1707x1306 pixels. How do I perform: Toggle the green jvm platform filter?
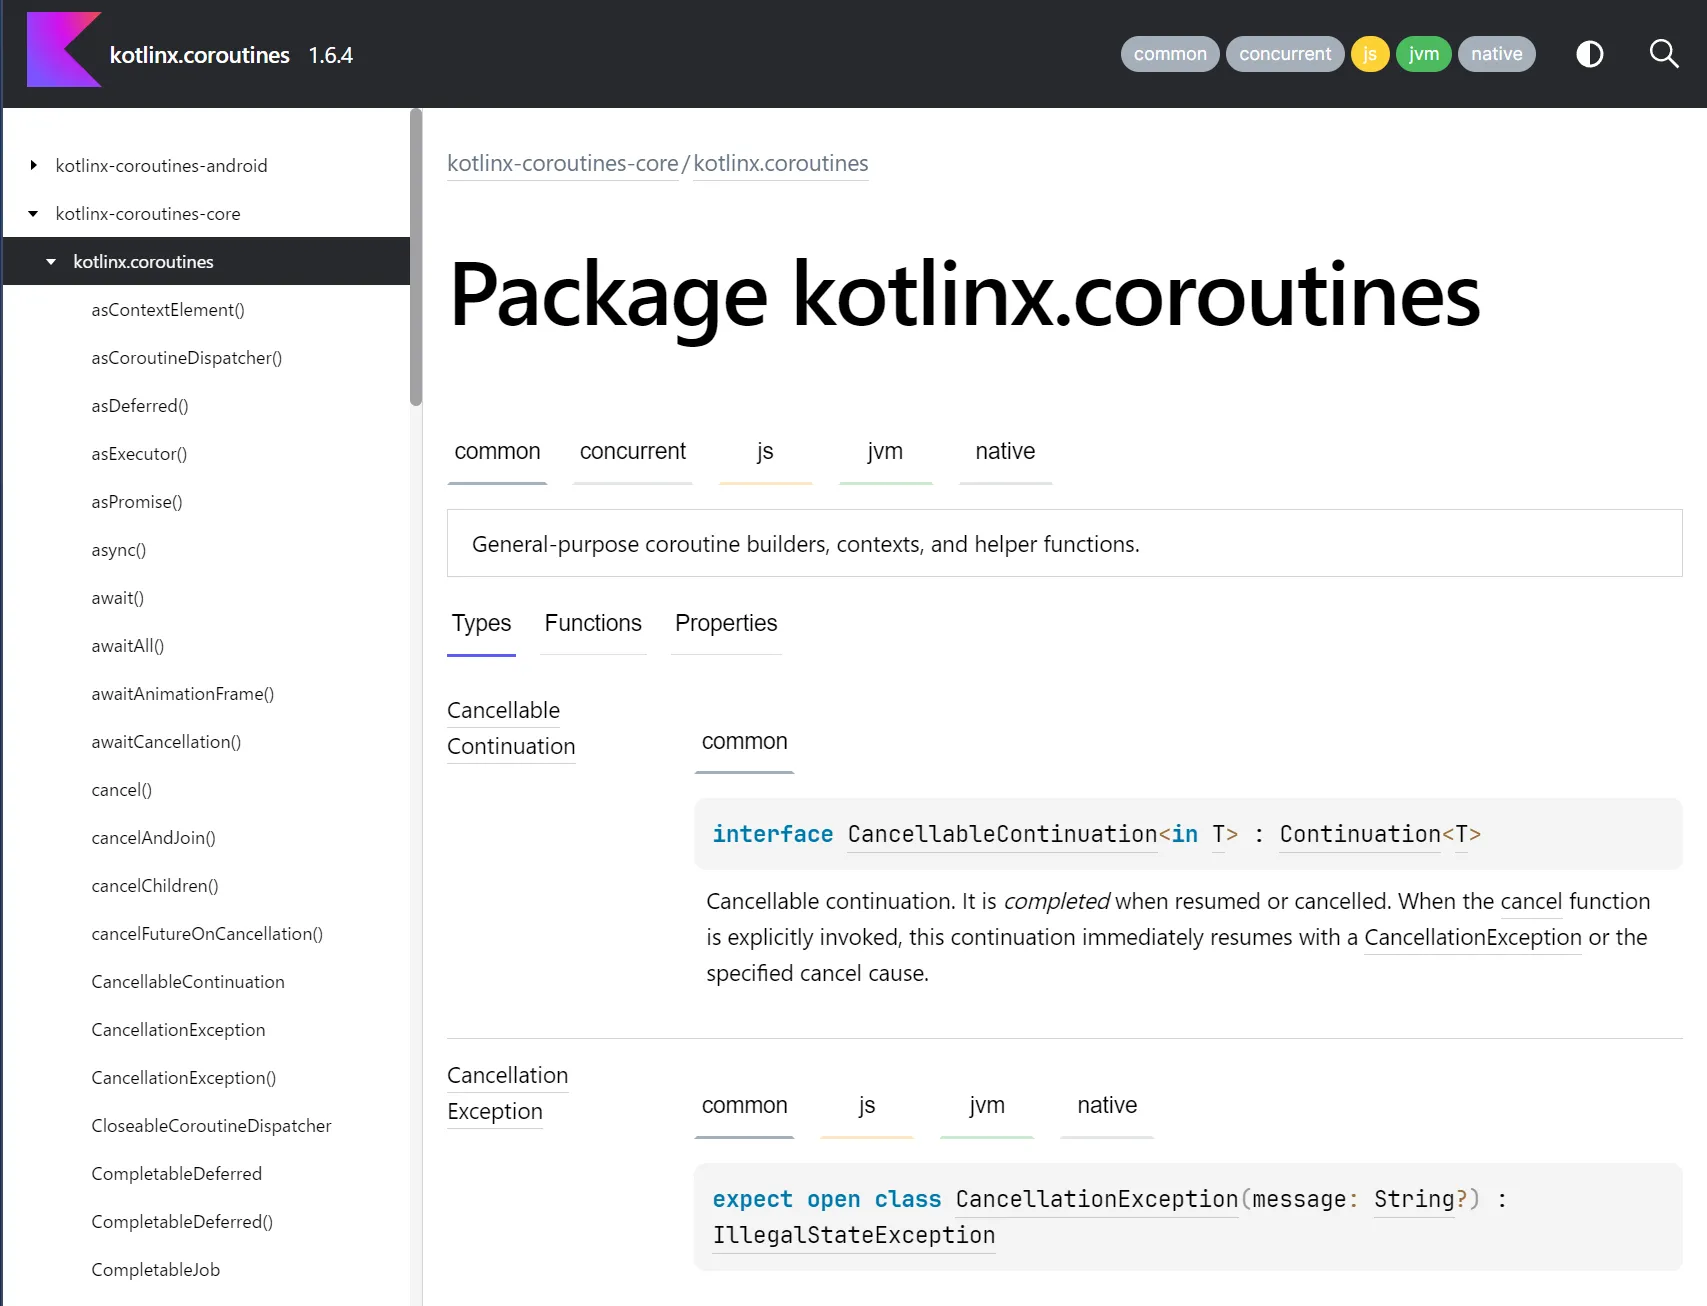(1423, 54)
